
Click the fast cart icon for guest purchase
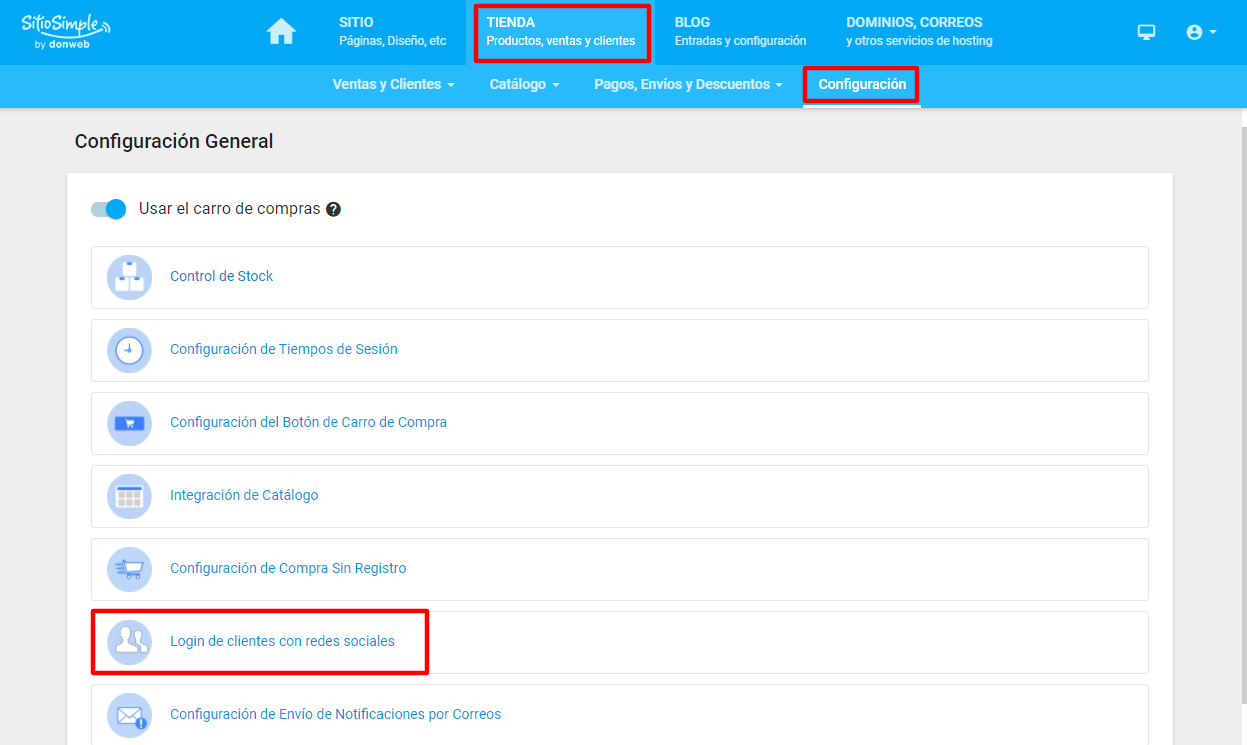coord(129,569)
